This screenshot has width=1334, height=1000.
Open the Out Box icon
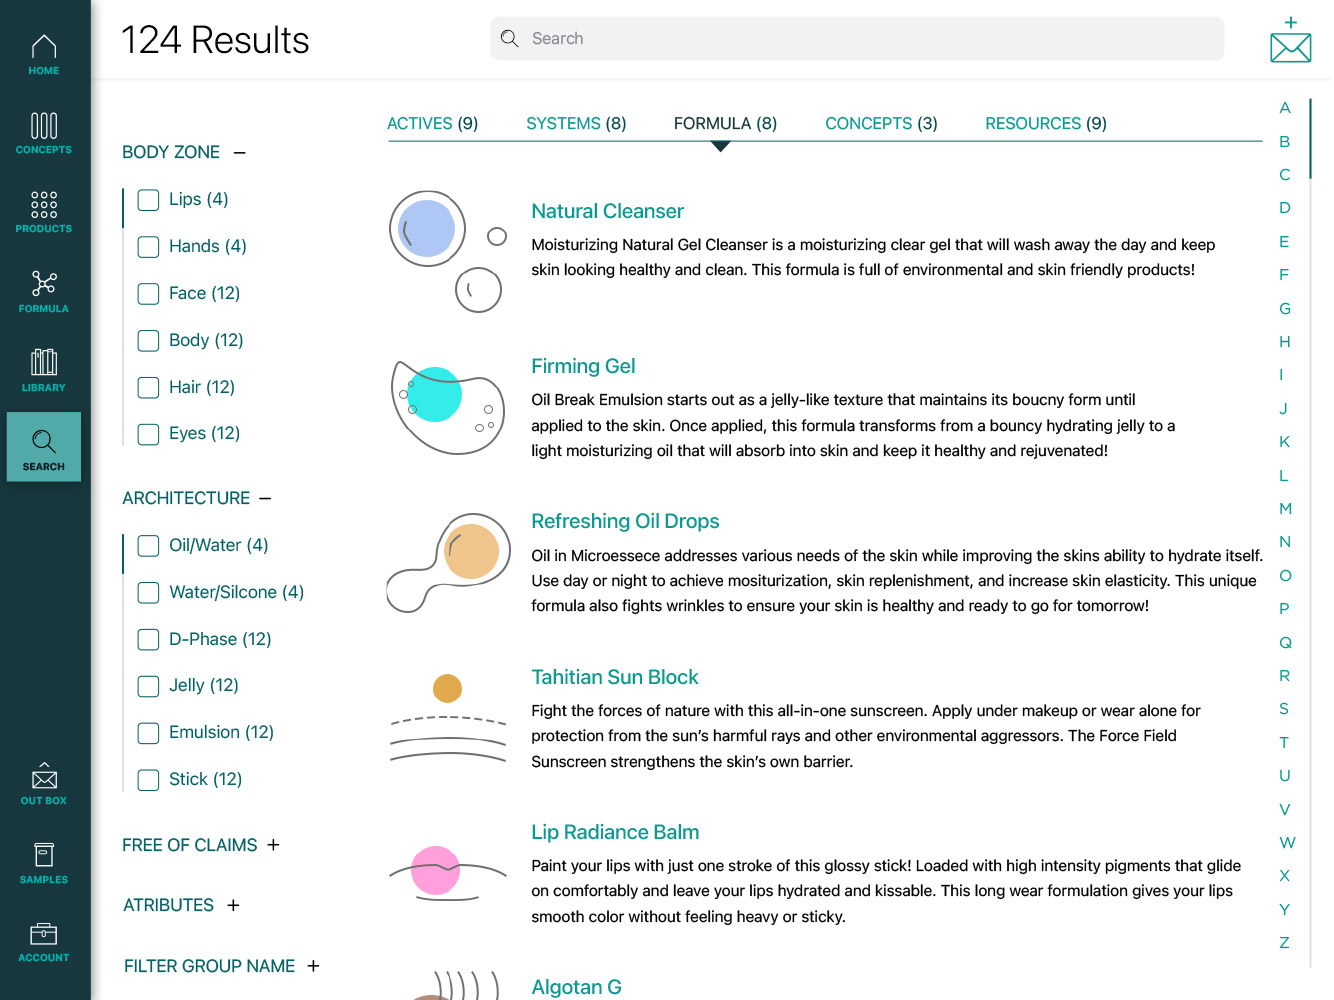[x=44, y=784]
